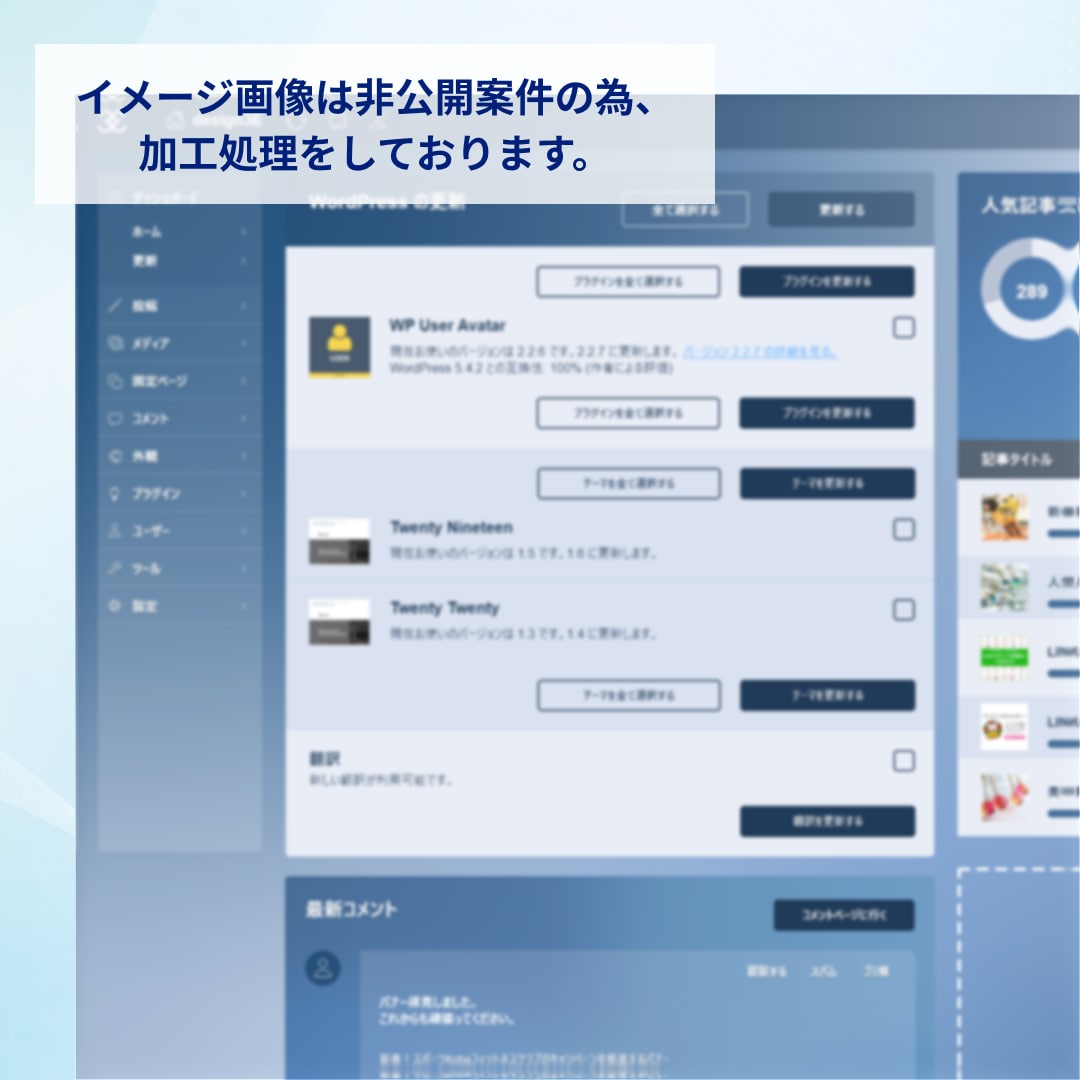Click the 投稿 pen icon in sidebar

click(115, 305)
